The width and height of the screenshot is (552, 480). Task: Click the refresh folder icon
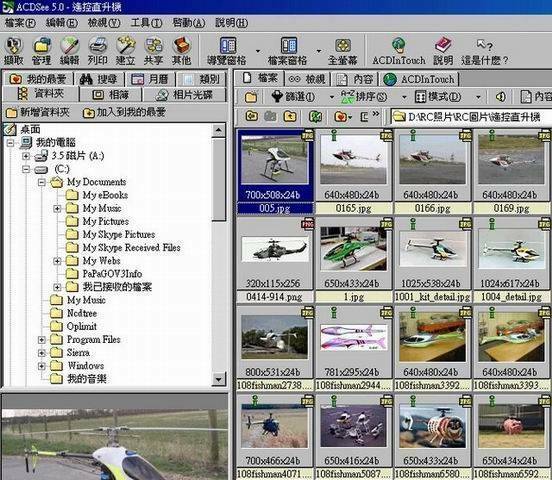click(x=315, y=116)
